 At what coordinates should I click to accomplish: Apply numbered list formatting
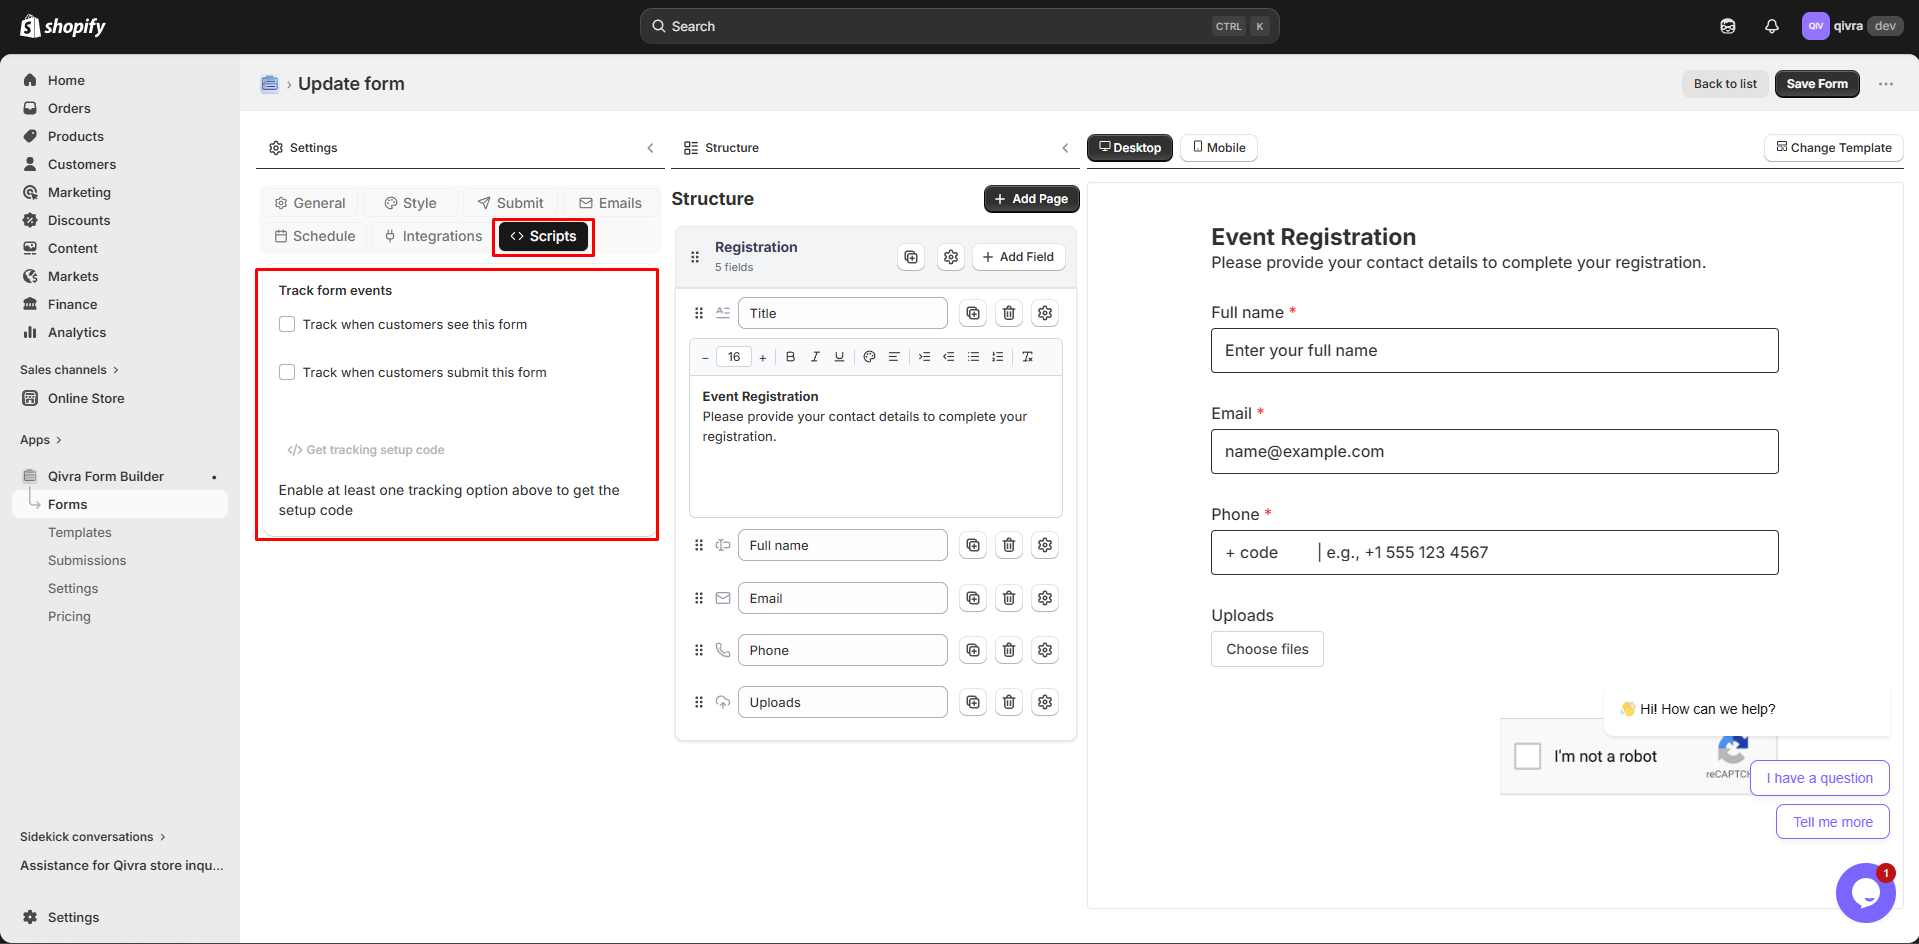[x=997, y=357]
